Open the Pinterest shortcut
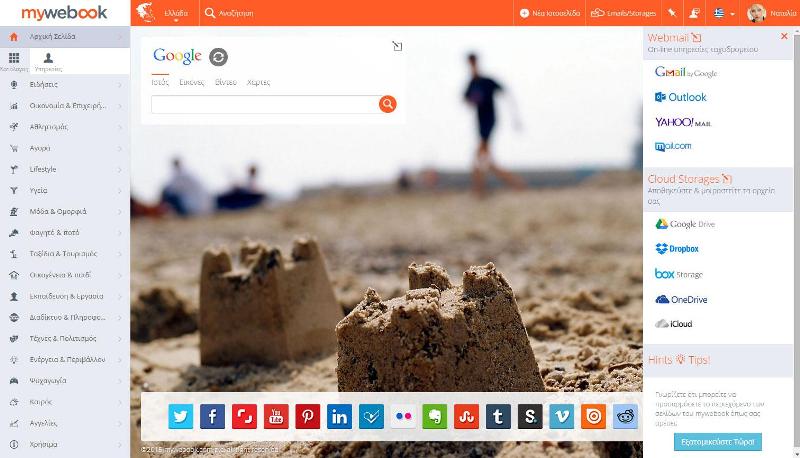This screenshot has height=458, width=800. 307,416
